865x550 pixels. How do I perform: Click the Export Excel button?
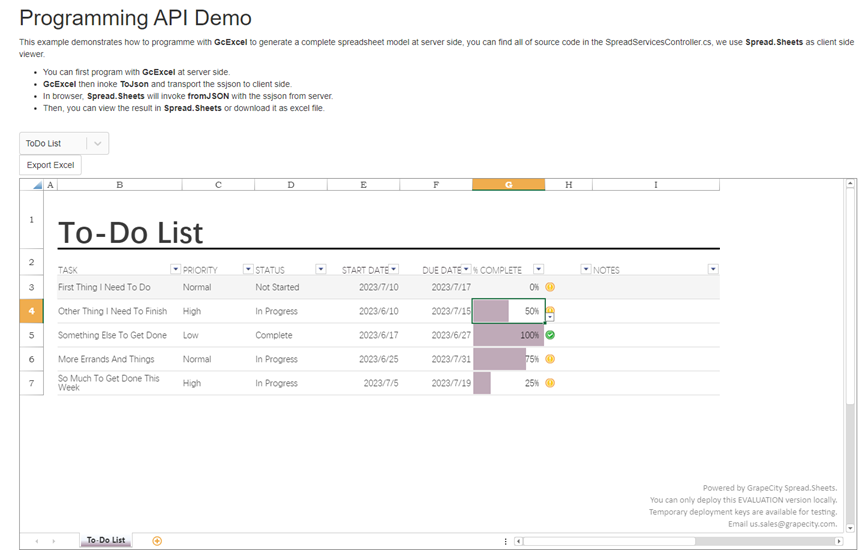[x=50, y=165]
